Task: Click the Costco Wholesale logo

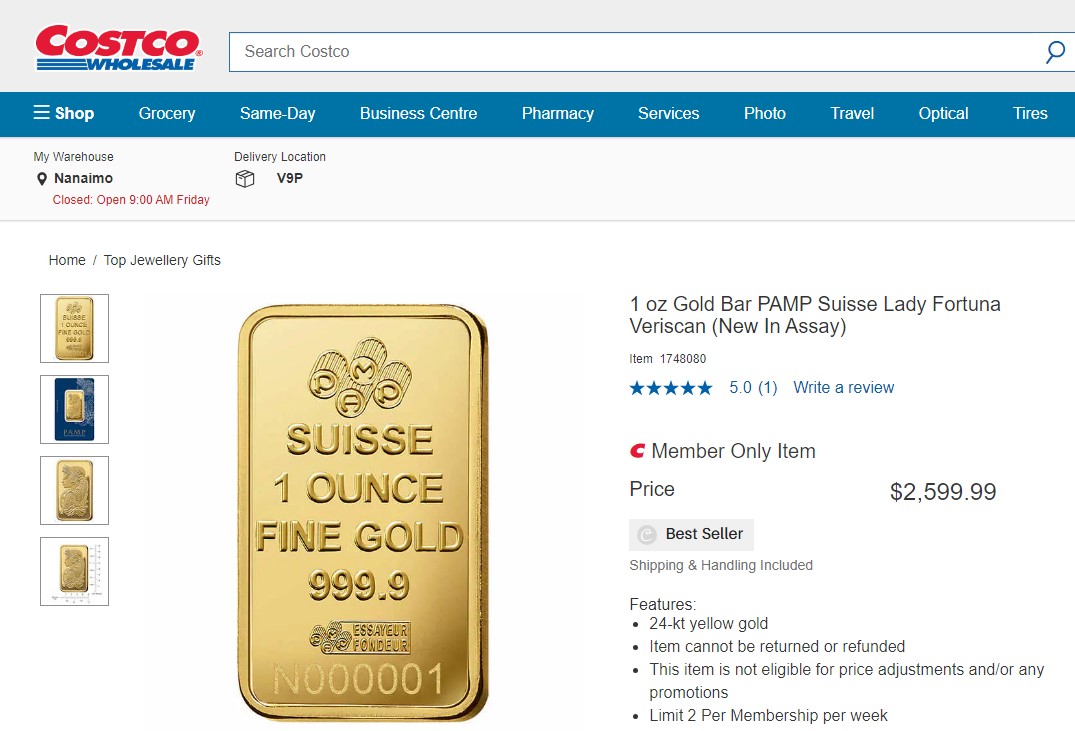Action: click(118, 48)
